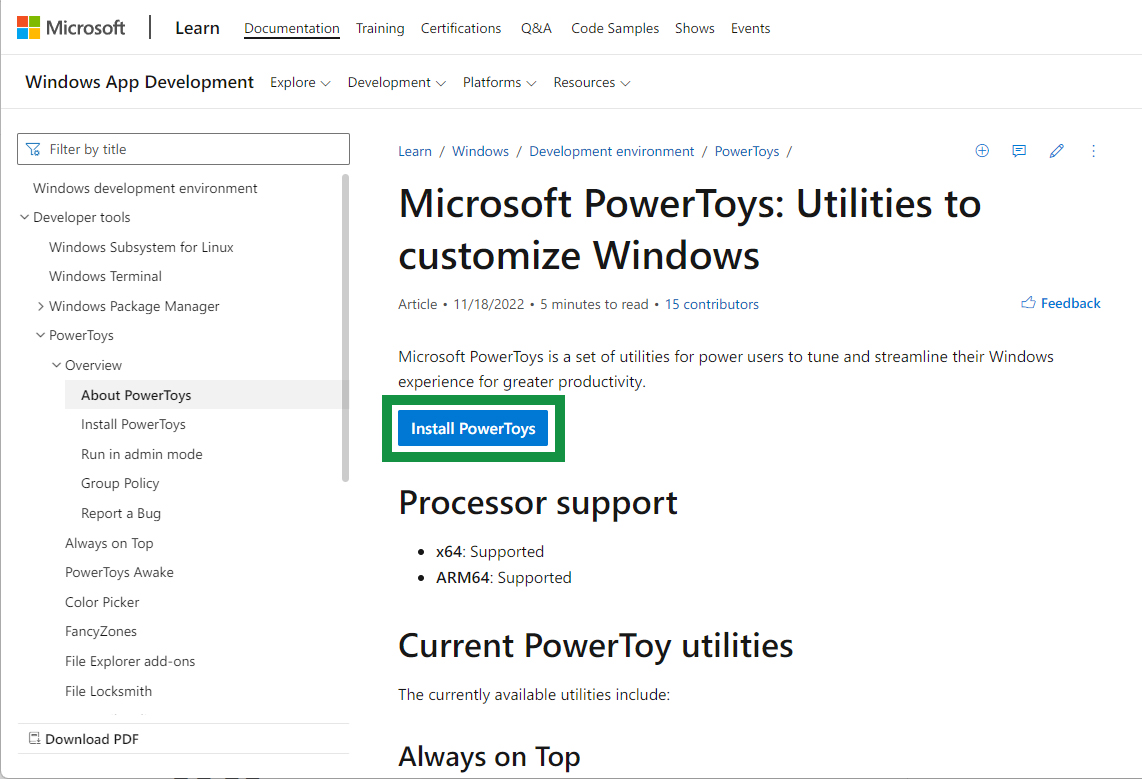Click the sidebar table of contents scrollbar
Viewport: 1142px width, 779px height.
[x=345, y=328]
